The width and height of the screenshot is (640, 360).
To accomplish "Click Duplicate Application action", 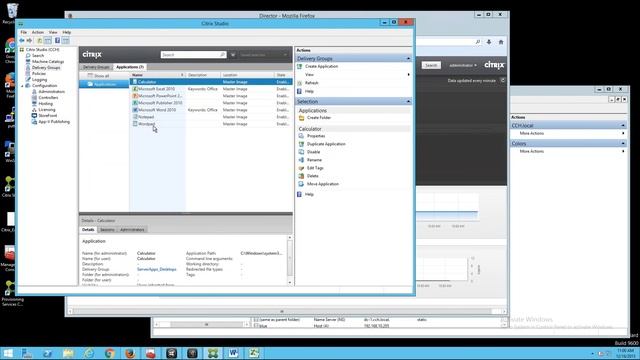I will point(326,144).
